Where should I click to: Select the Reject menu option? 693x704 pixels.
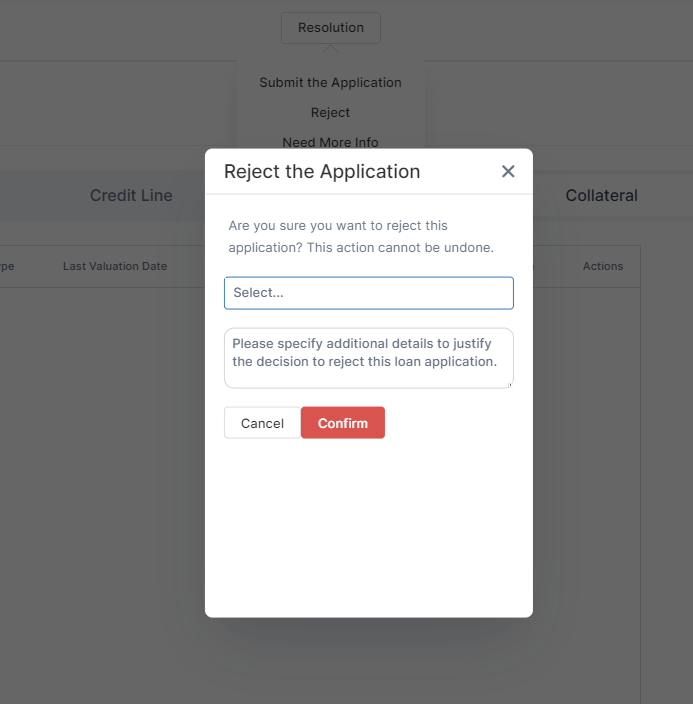point(330,113)
